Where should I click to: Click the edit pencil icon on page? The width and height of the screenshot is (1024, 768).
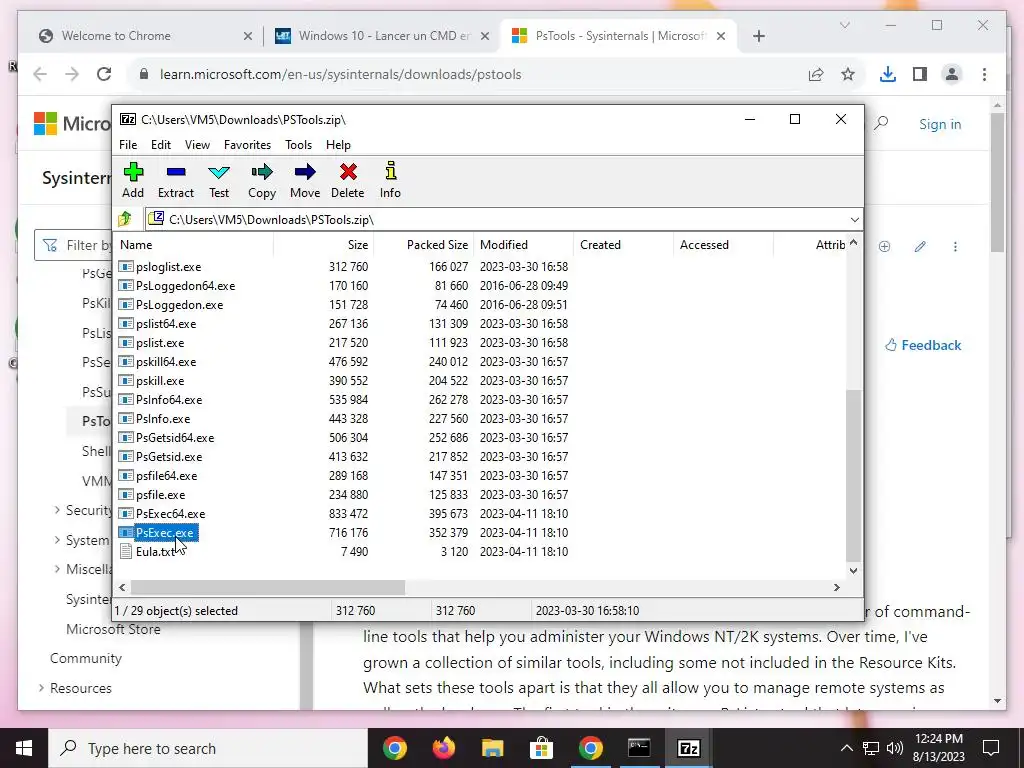[920, 246]
